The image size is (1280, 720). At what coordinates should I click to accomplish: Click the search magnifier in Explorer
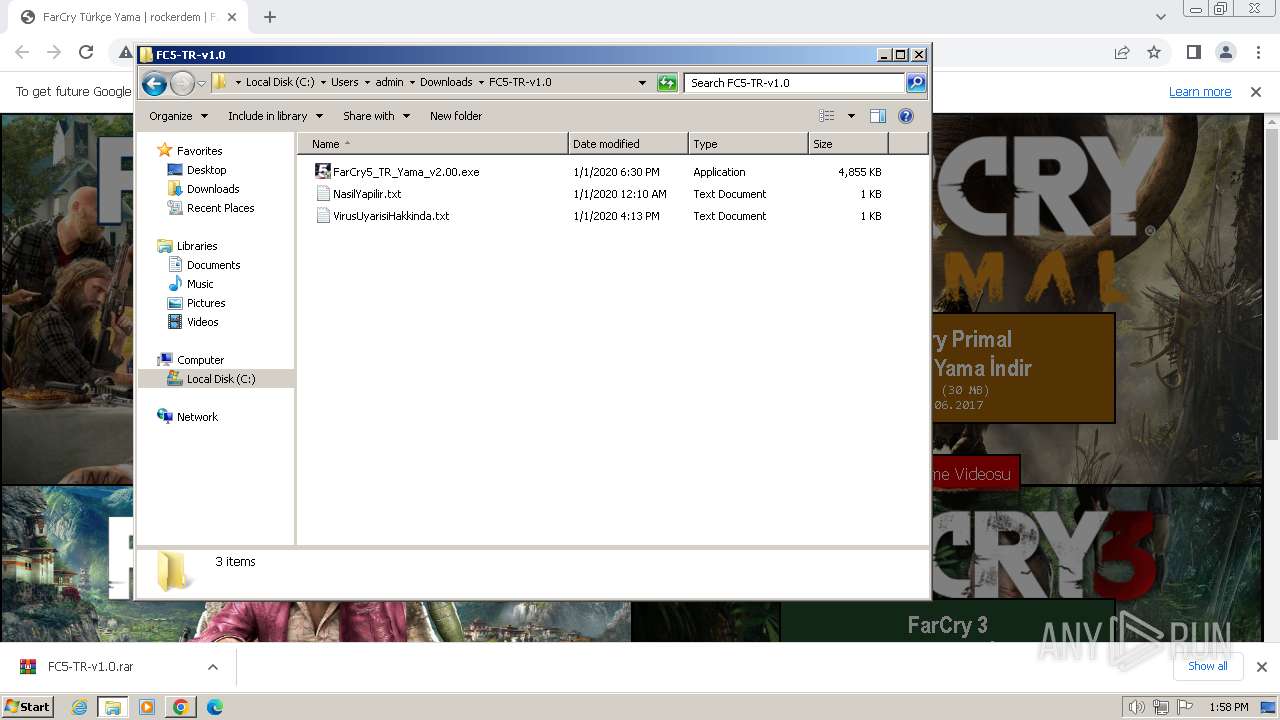tap(915, 83)
